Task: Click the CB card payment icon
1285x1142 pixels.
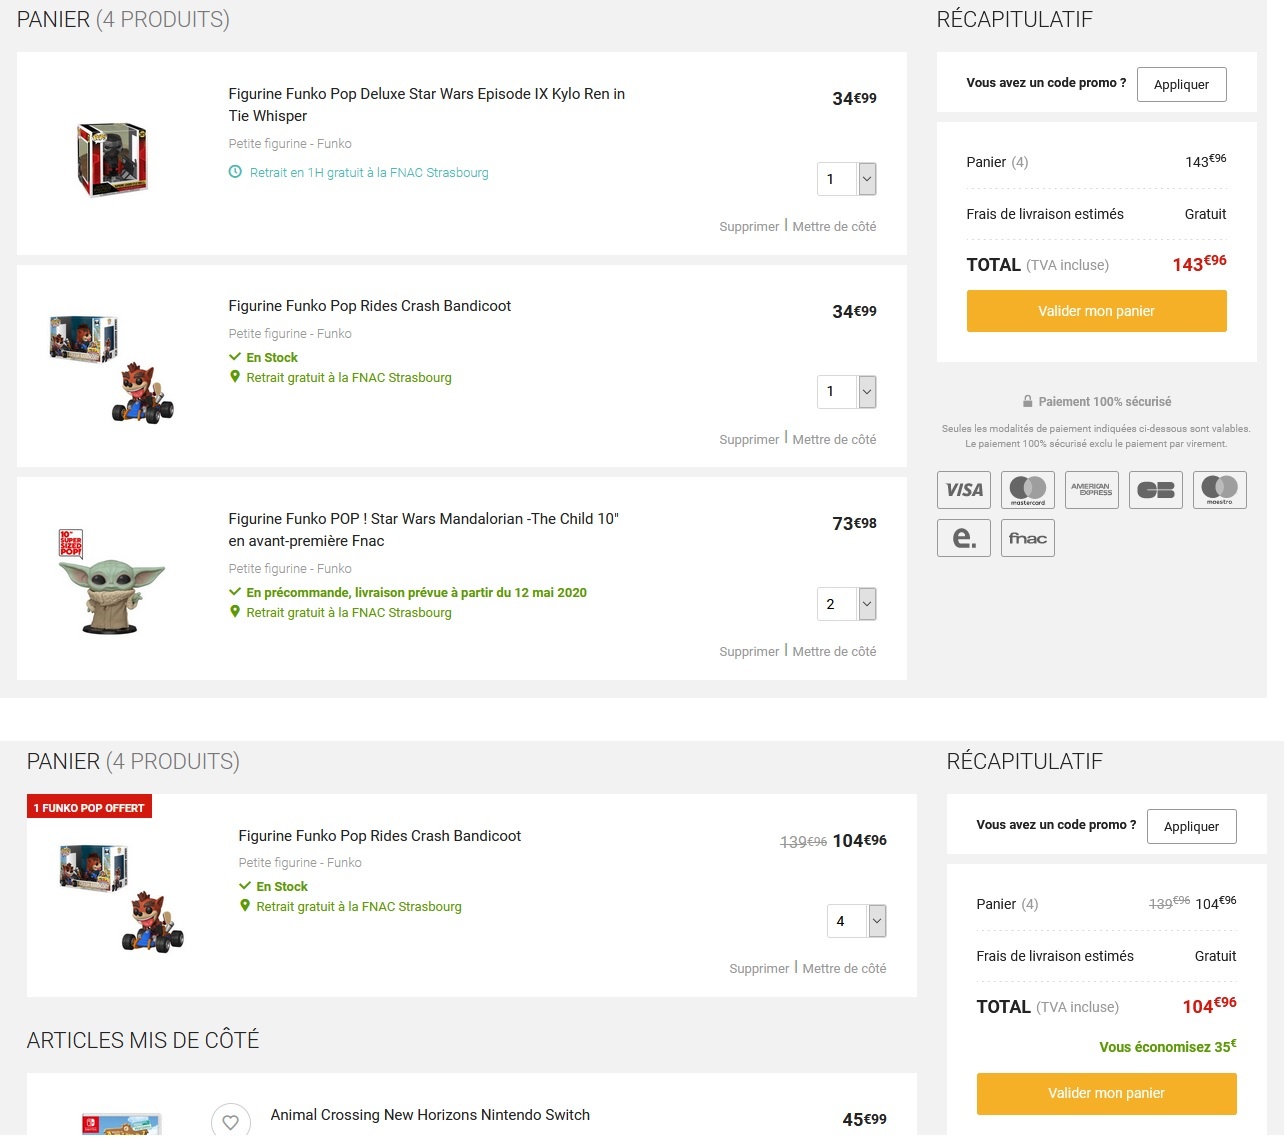Action: (1155, 490)
